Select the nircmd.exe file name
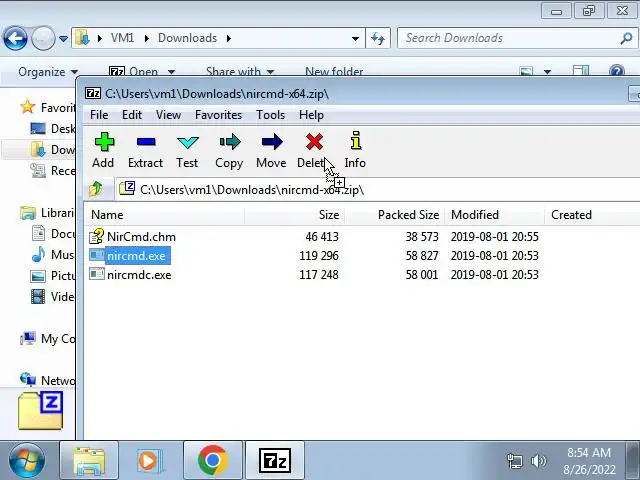Viewport: 640px width, 480px height. click(136, 256)
